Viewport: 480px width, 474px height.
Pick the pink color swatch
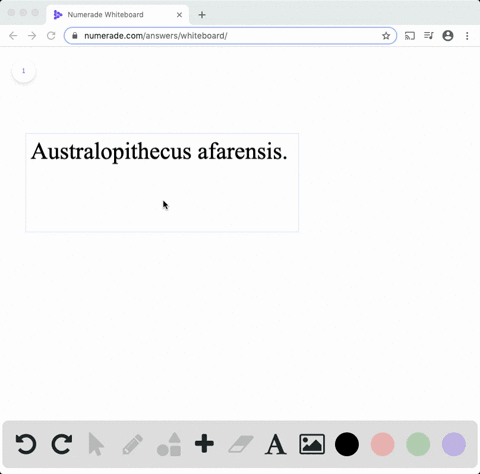click(x=383, y=444)
